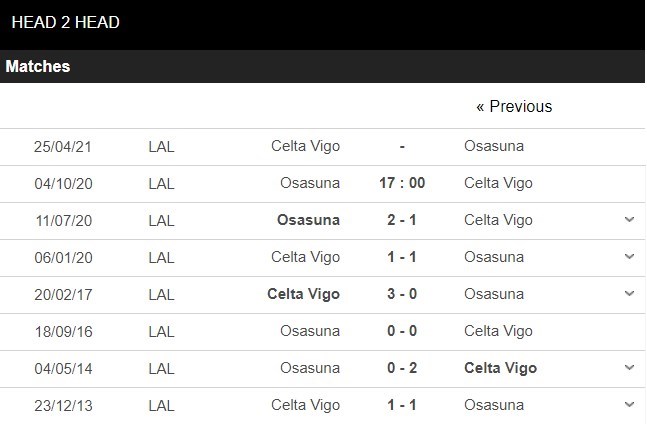The width and height of the screenshot is (647, 424).
Task: Open the 0 - 2 score on 04/05/14
Action: click(x=402, y=367)
